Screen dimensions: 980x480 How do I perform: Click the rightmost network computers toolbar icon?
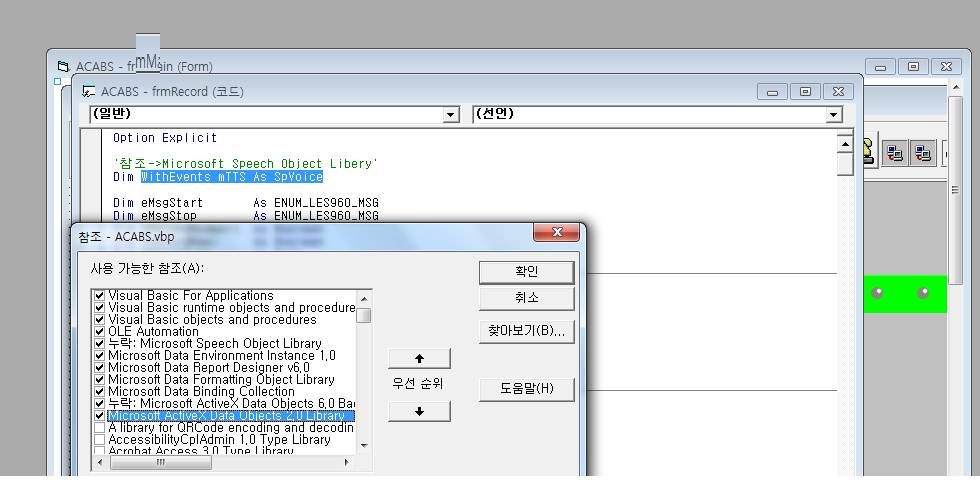pos(923,153)
